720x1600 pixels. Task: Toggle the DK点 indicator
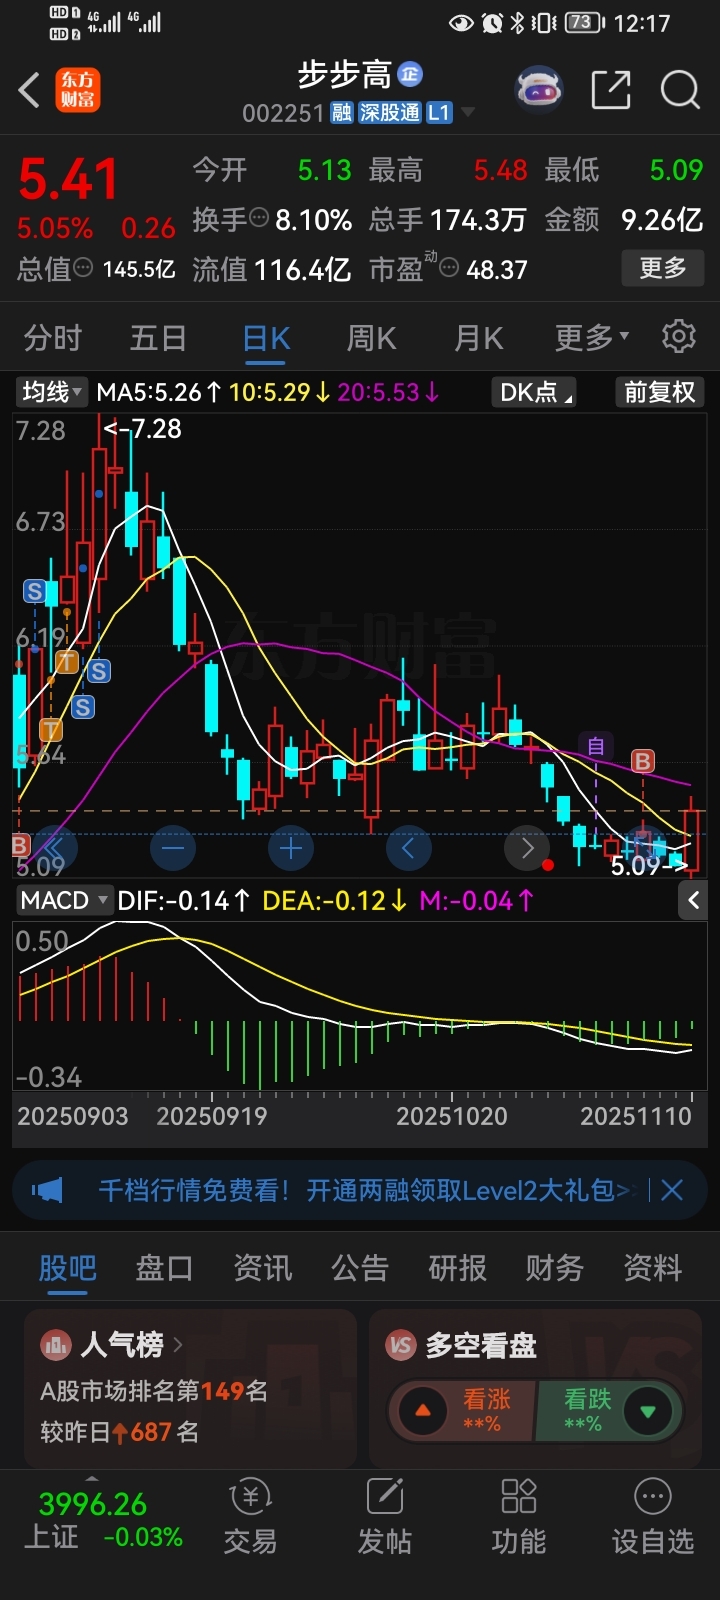pos(536,392)
